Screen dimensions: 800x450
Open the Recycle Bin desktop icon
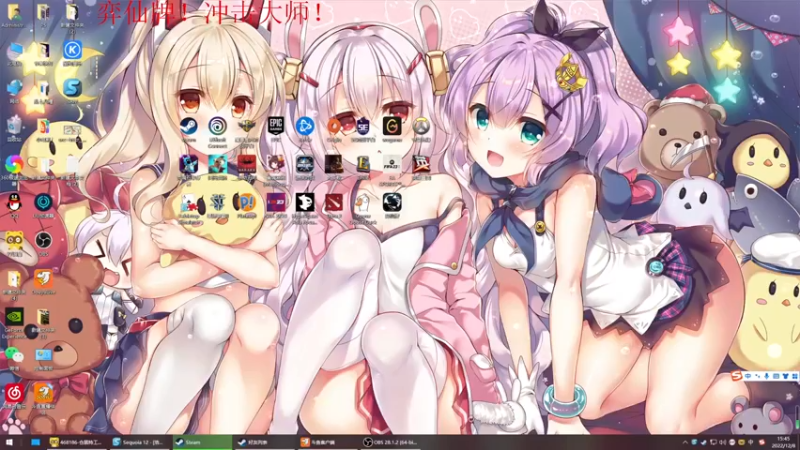14,128
